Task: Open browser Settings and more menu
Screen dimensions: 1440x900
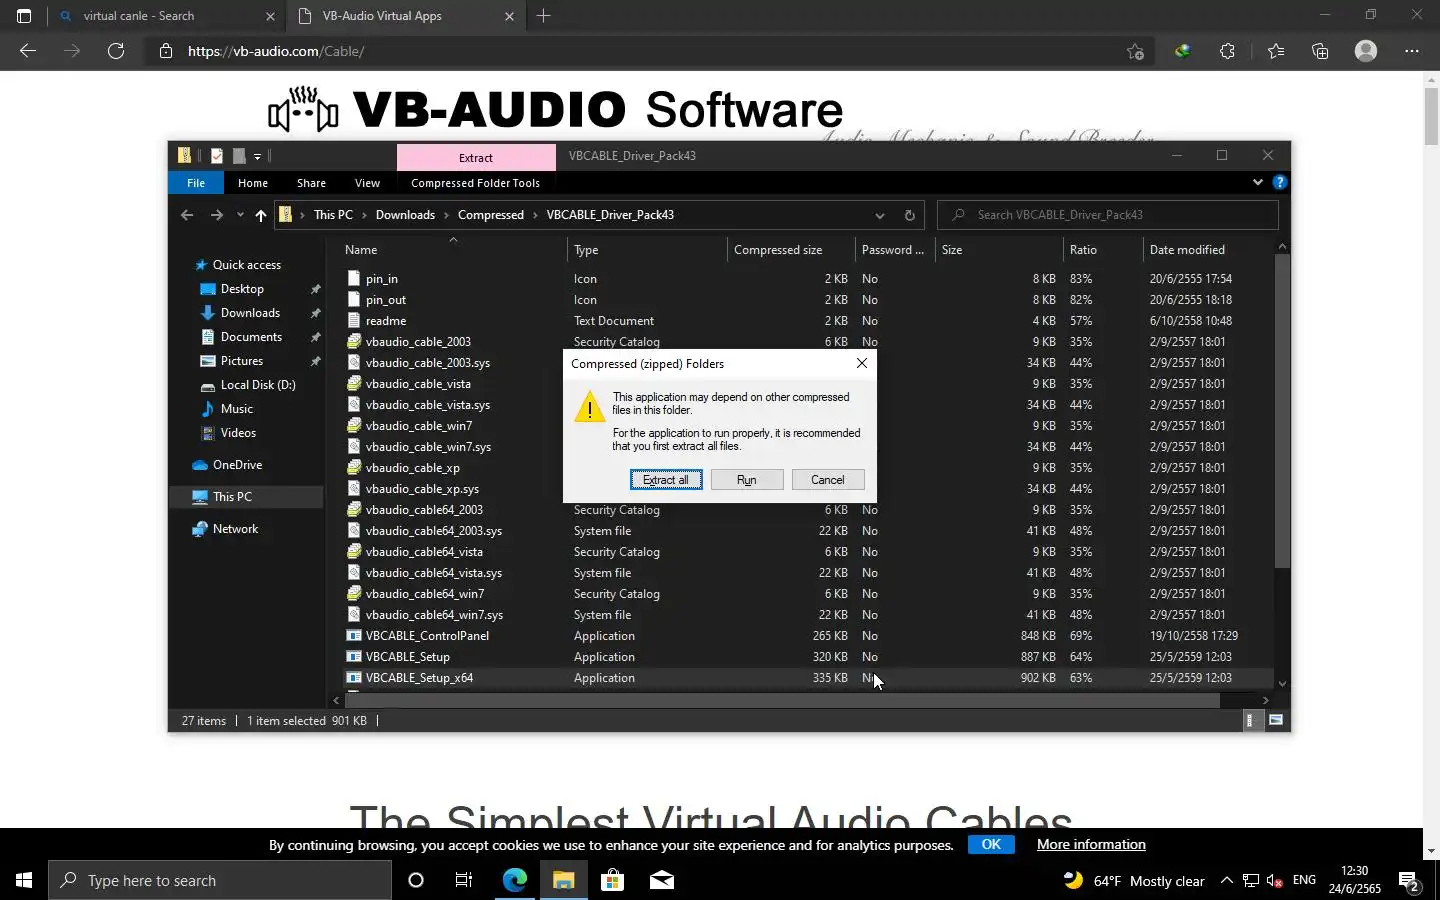Action: (x=1412, y=51)
